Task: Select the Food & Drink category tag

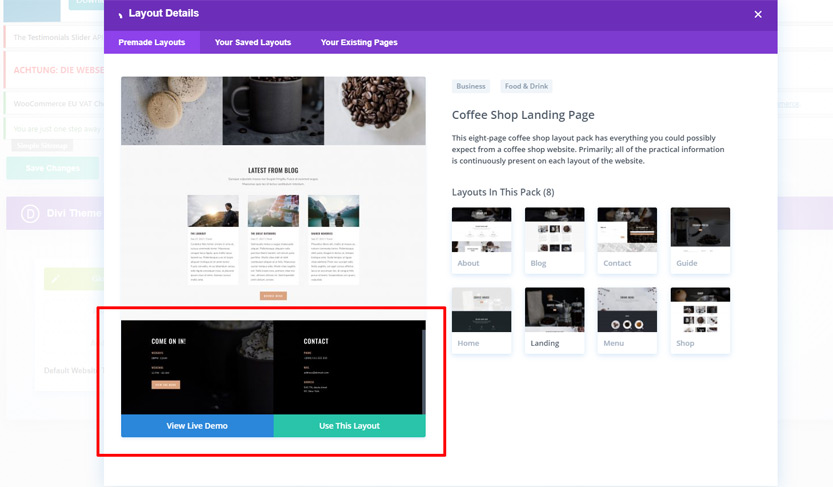Action: tap(526, 86)
